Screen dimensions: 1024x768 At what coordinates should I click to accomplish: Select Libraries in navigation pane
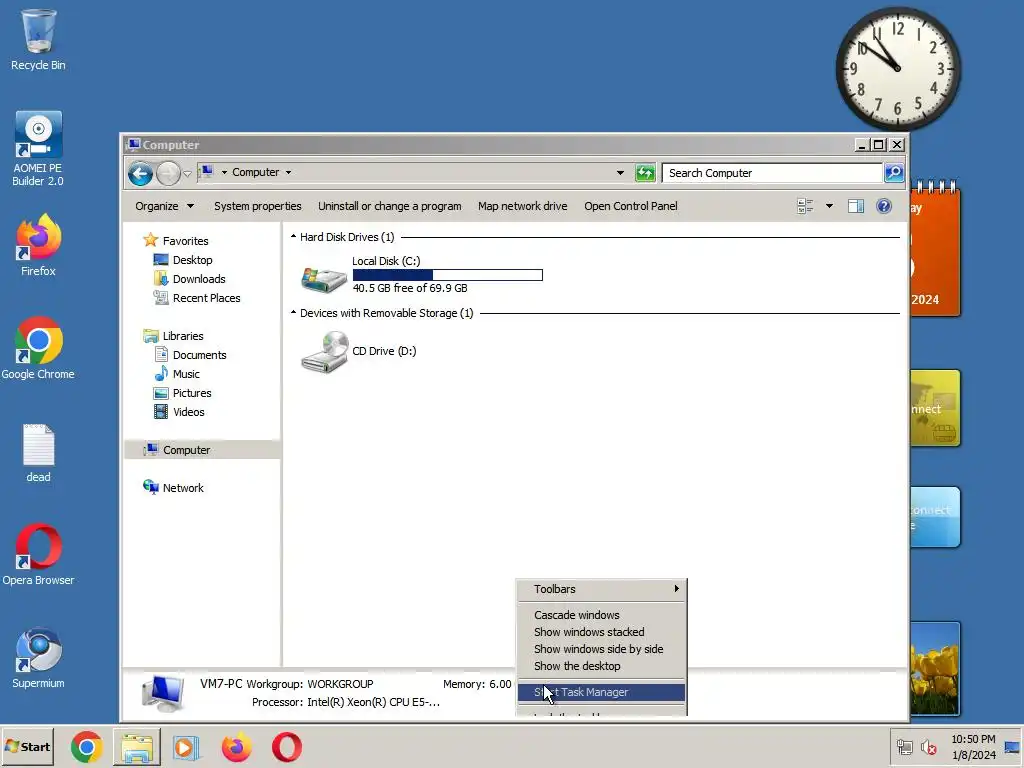(183, 336)
